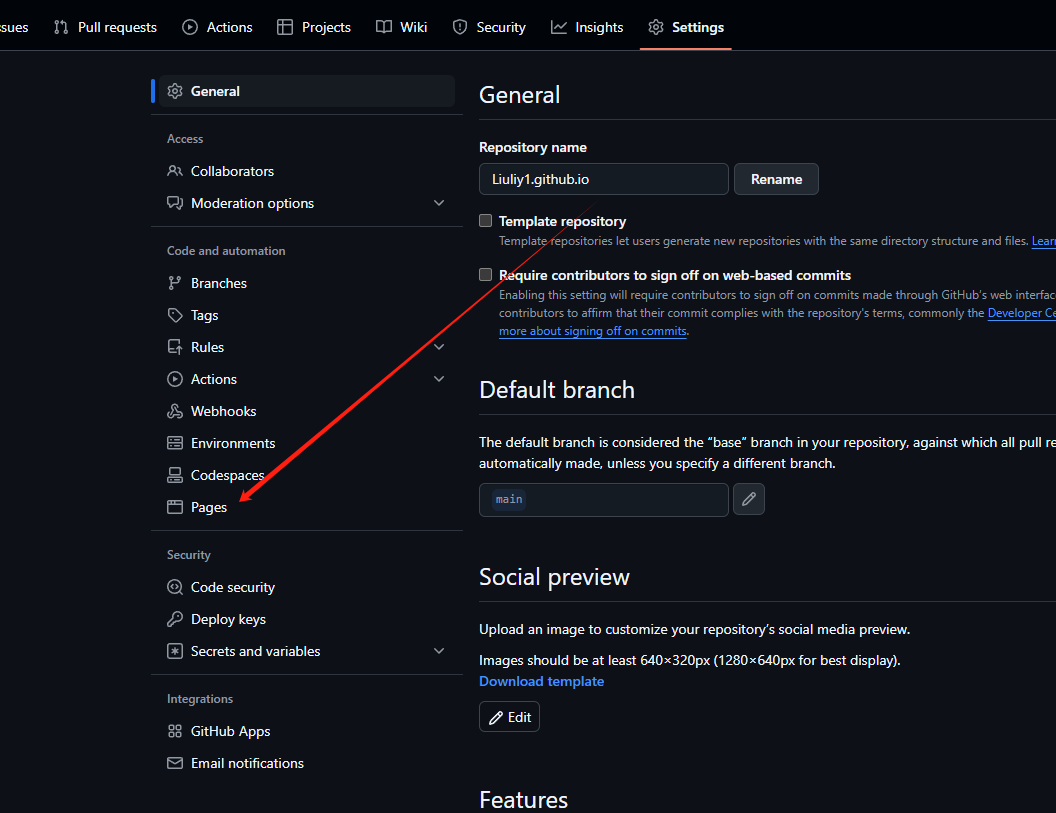Viewport: 1056px width, 813px height.
Task: Open the Download template link
Action: [541, 681]
